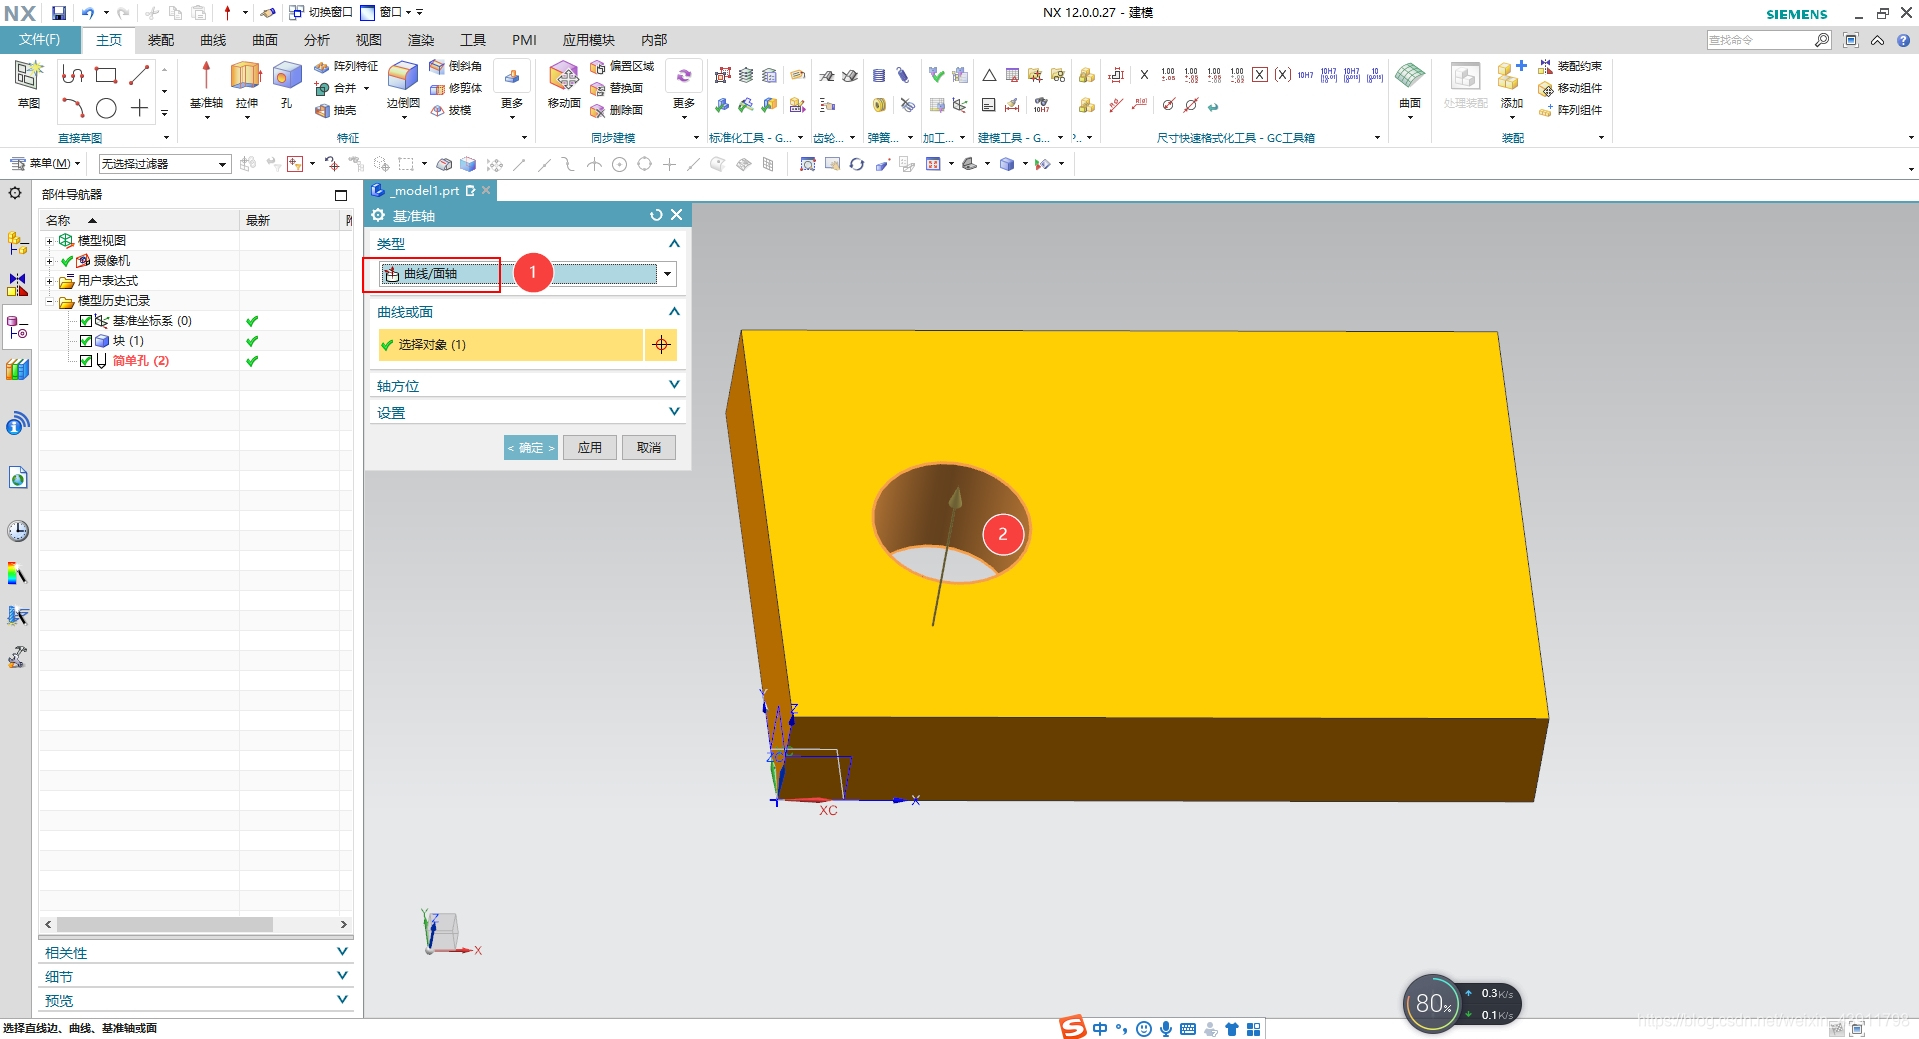The height and width of the screenshot is (1039, 1919).
Task: Select the Shell (抽壳) tool
Action: coord(336,110)
